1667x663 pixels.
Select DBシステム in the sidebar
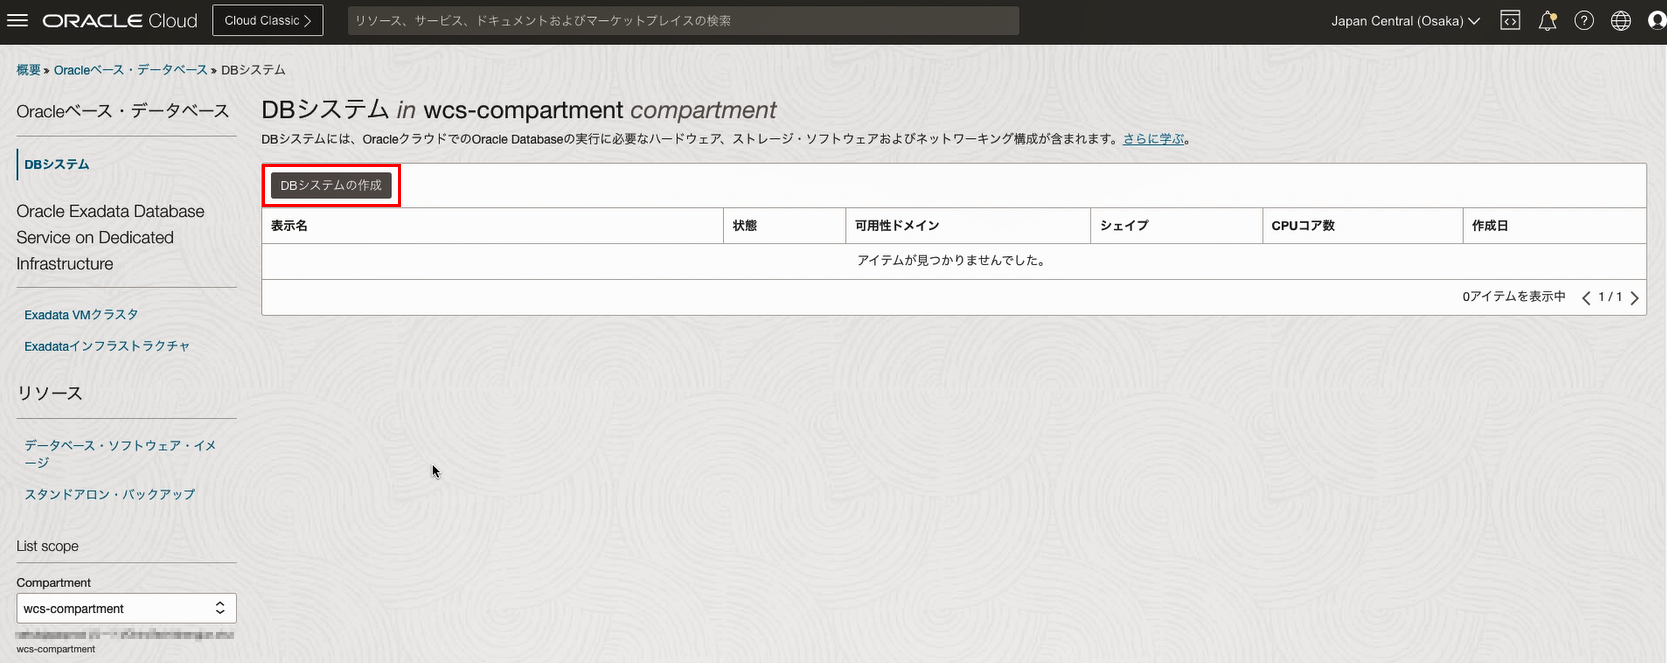pos(57,164)
